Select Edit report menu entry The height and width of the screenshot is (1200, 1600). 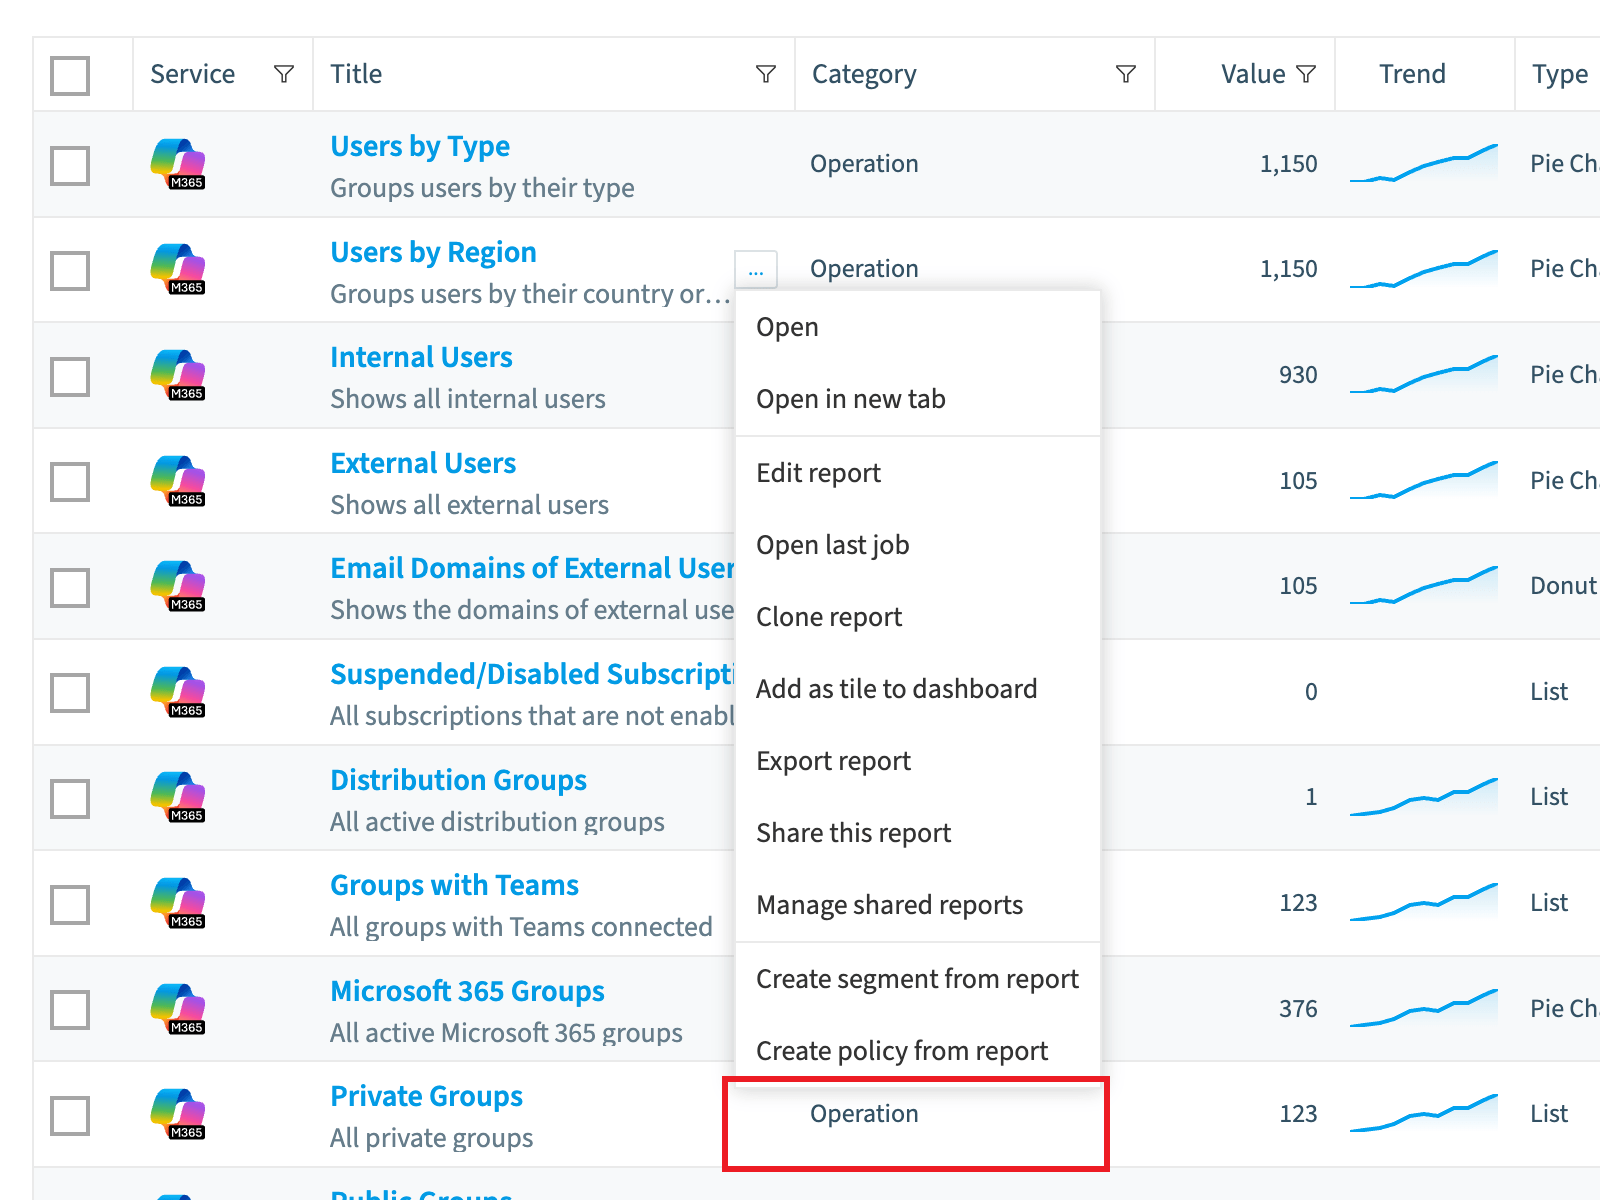click(918, 473)
